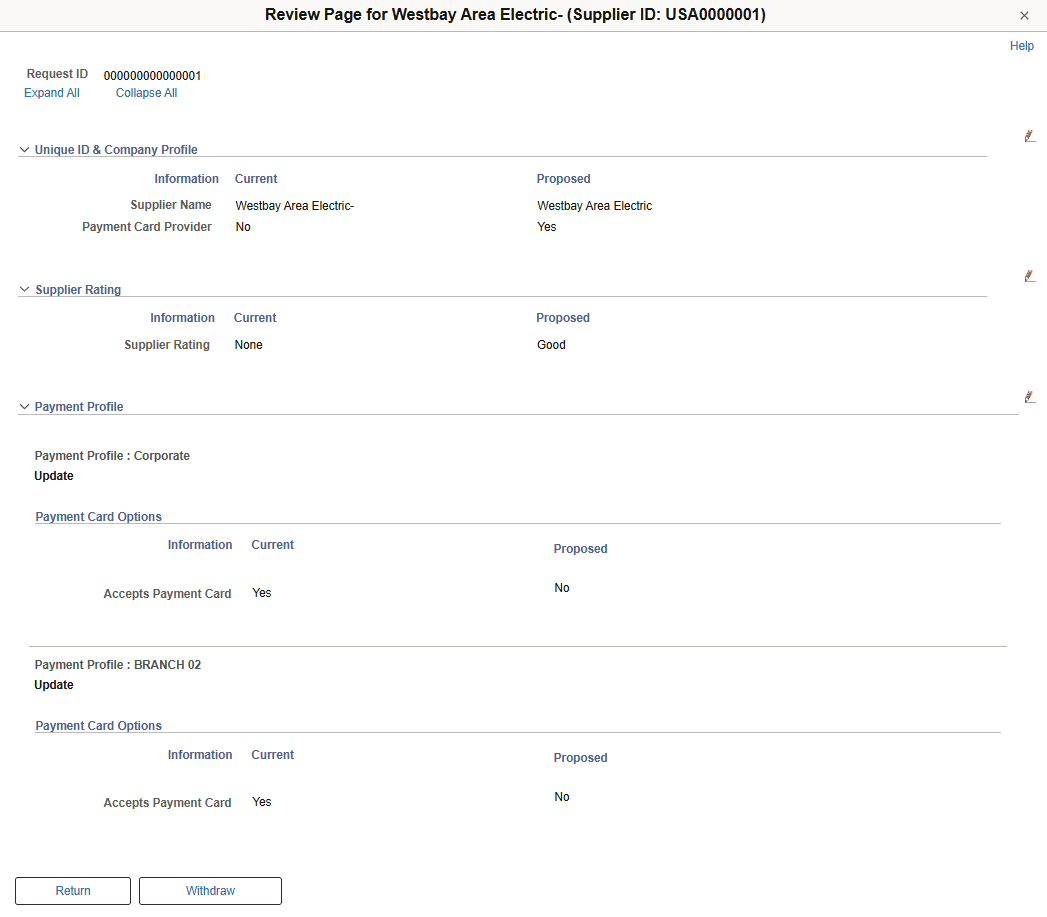Edit the Unique ID & Company Profile section

coord(1030,135)
